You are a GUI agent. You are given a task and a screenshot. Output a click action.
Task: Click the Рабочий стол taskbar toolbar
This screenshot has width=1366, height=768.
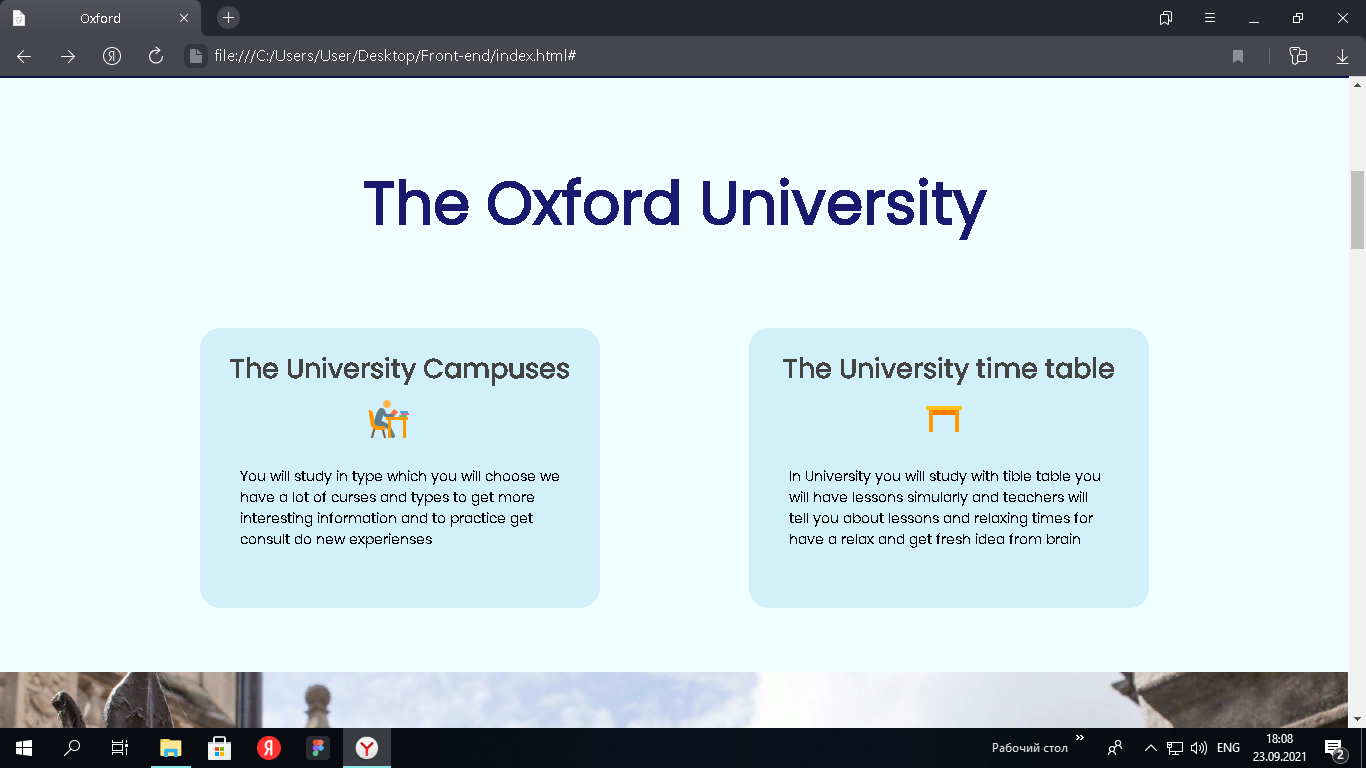tap(1030, 748)
